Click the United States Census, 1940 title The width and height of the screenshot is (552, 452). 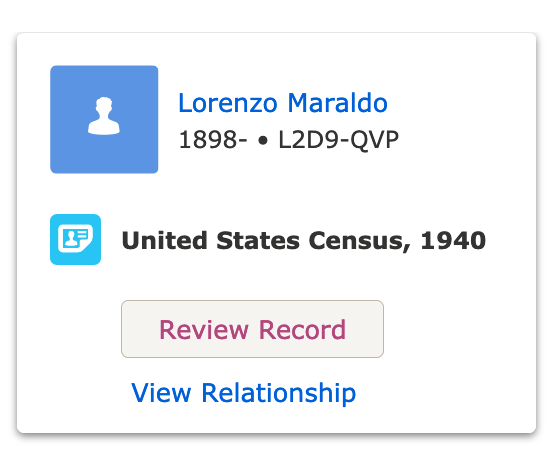(x=304, y=241)
